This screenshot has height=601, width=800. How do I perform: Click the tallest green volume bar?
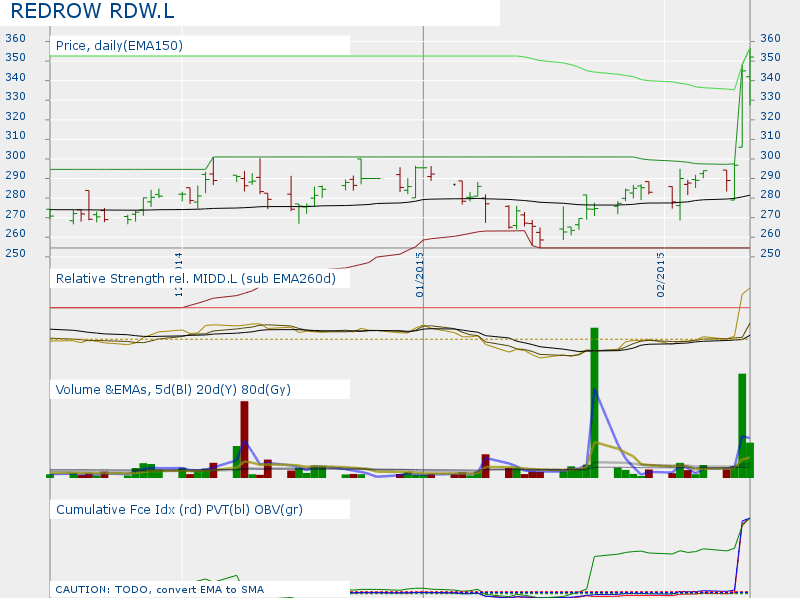(x=594, y=403)
